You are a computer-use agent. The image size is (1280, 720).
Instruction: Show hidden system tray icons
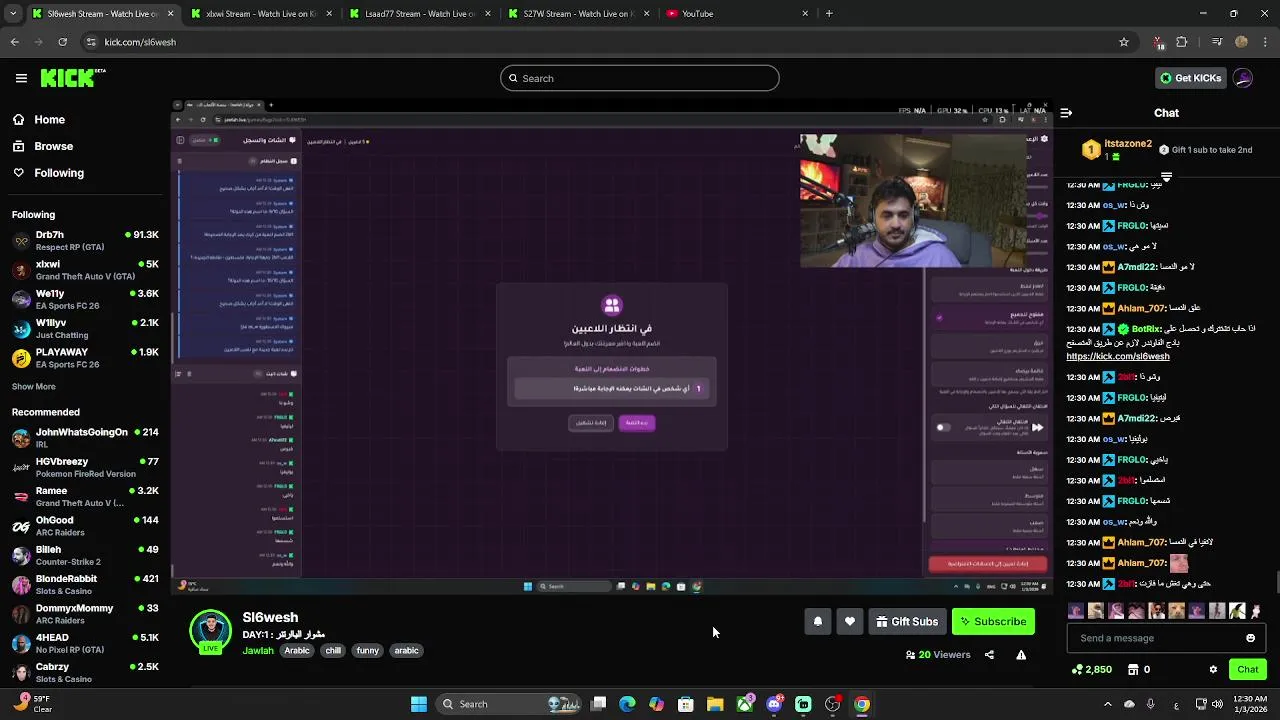tap(1107, 704)
